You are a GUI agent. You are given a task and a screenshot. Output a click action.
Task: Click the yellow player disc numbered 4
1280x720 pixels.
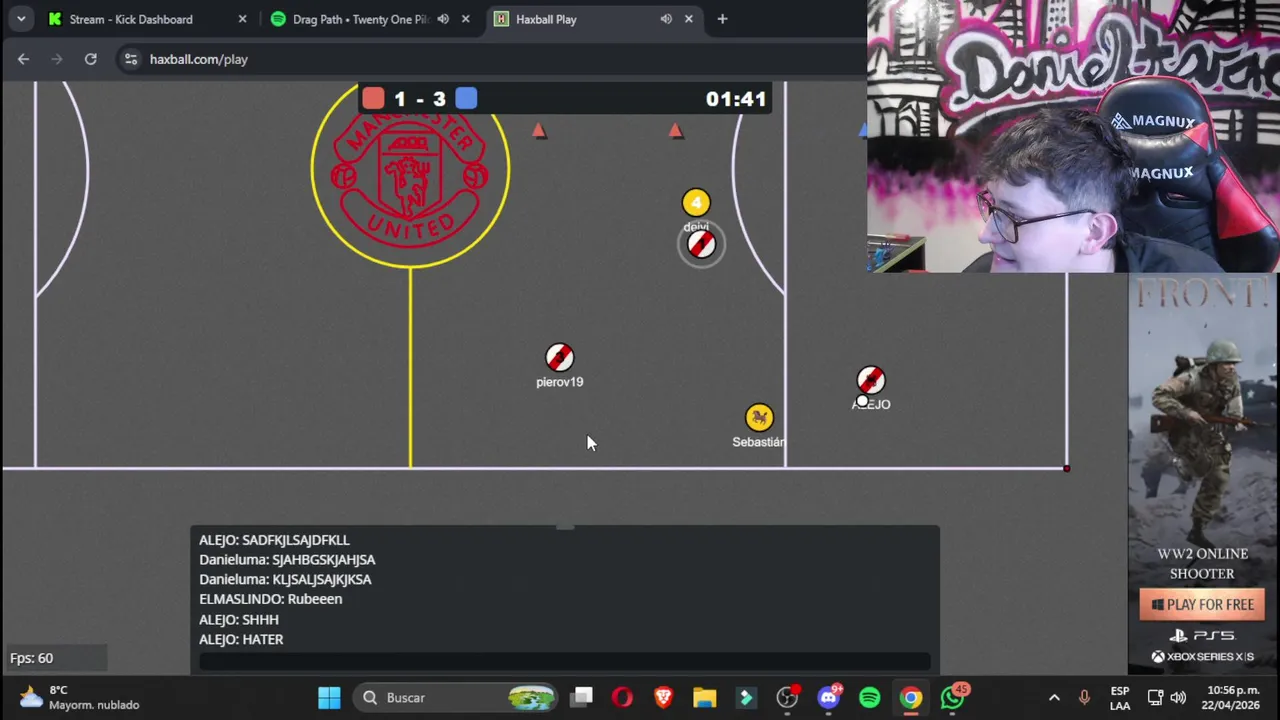point(696,203)
